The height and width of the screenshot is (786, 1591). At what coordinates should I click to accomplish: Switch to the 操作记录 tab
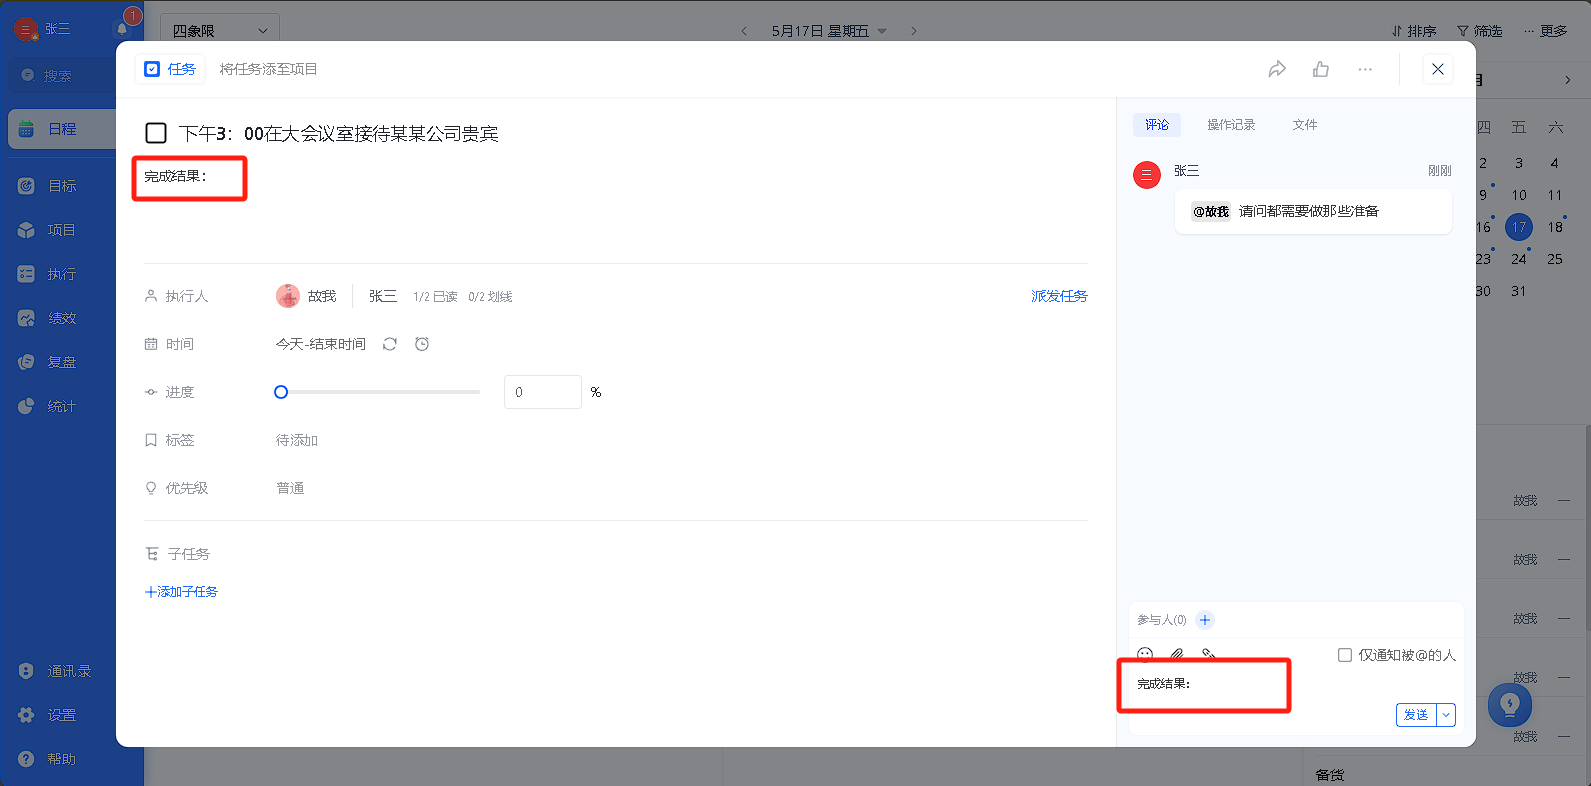tap(1231, 125)
